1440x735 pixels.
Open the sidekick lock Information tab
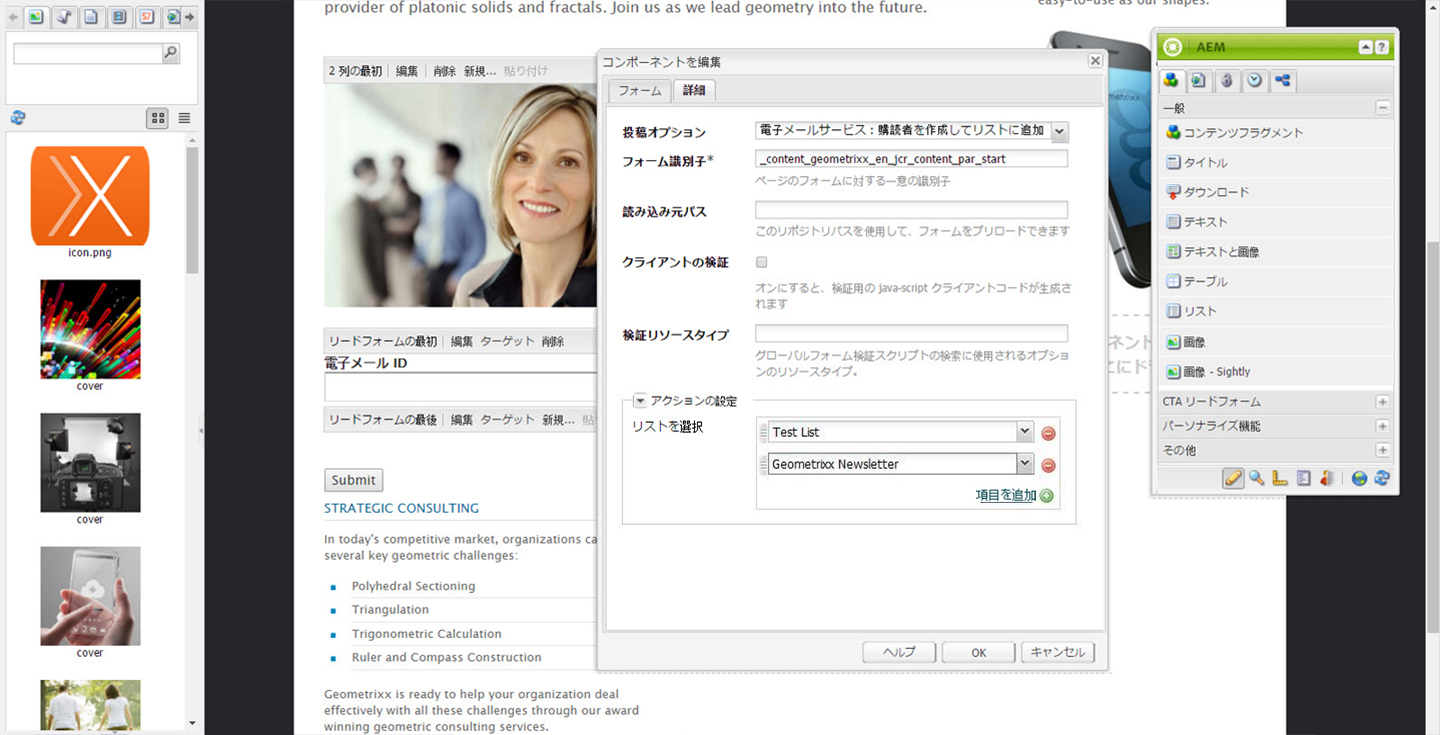coord(1226,81)
